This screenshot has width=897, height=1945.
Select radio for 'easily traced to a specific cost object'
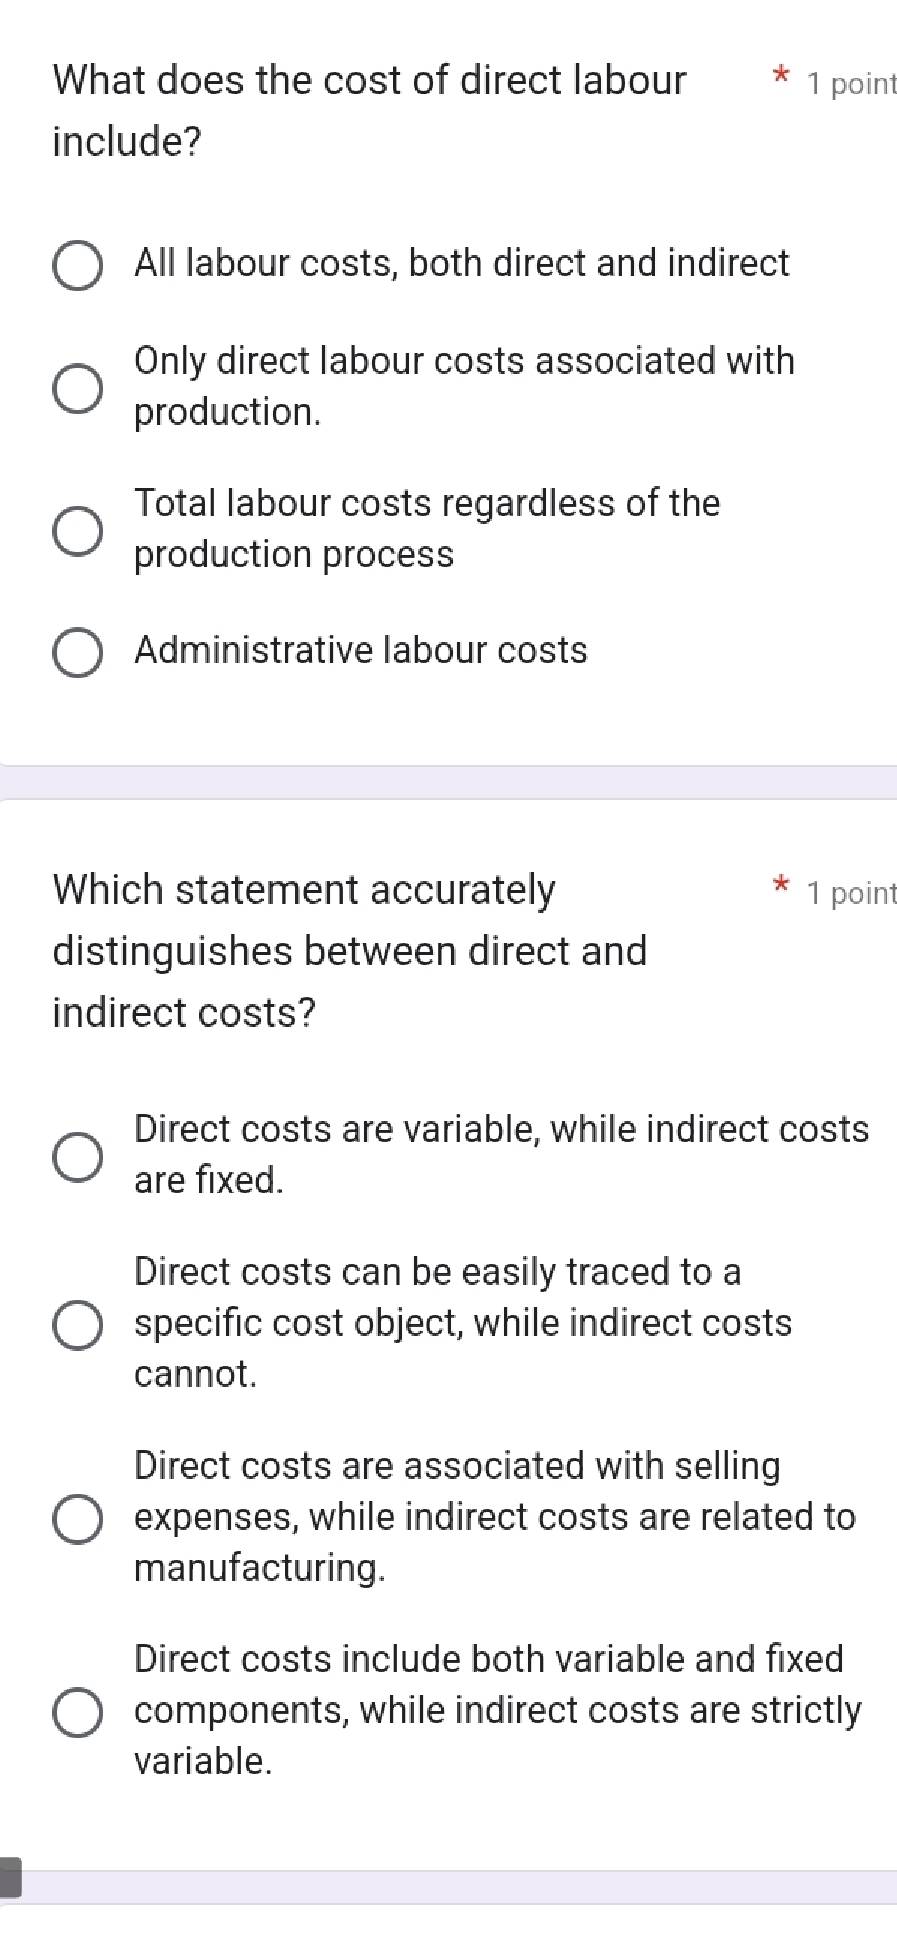point(77,1325)
